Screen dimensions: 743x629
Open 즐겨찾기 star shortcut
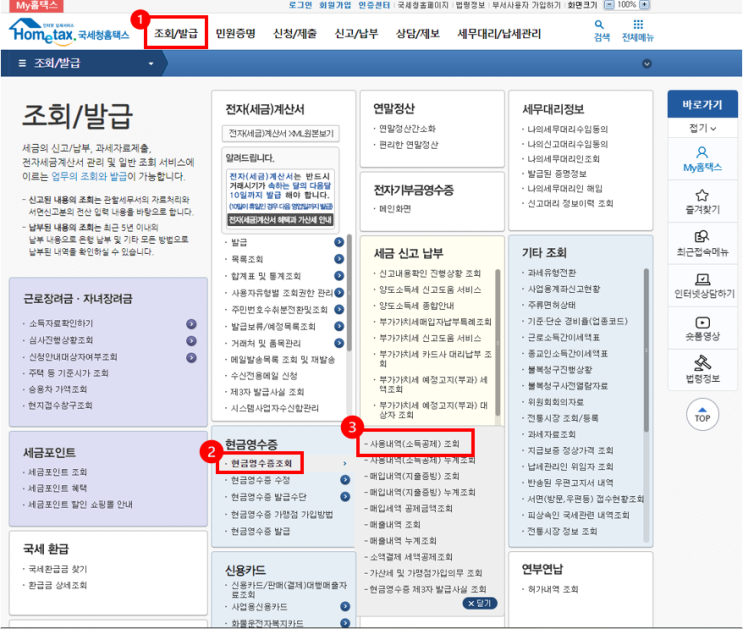(x=702, y=202)
